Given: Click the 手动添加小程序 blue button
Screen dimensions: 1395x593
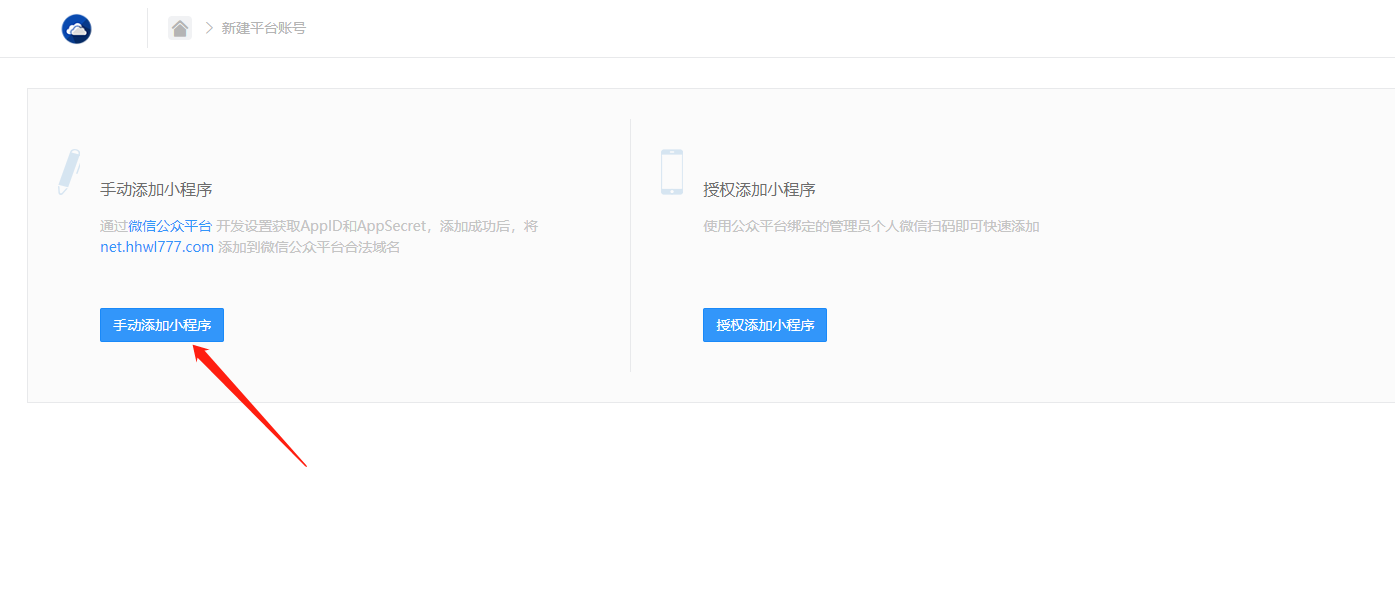Looking at the screenshot, I should [x=162, y=325].
